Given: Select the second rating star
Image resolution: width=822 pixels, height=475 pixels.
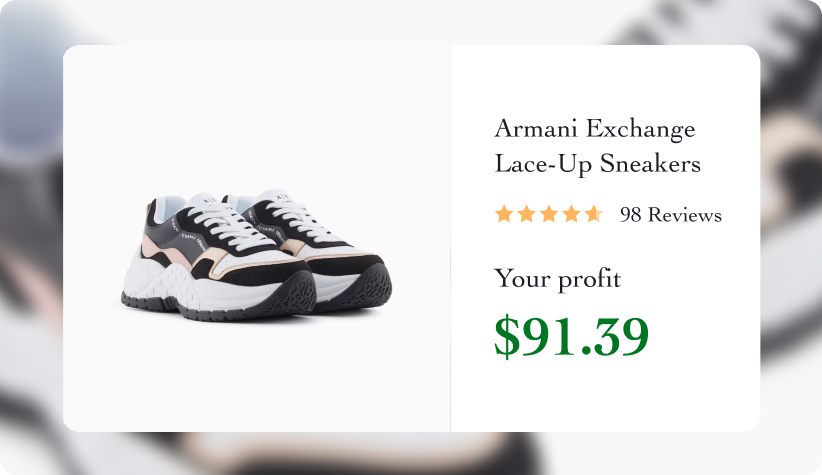Looking at the screenshot, I should [x=526, y=214].
